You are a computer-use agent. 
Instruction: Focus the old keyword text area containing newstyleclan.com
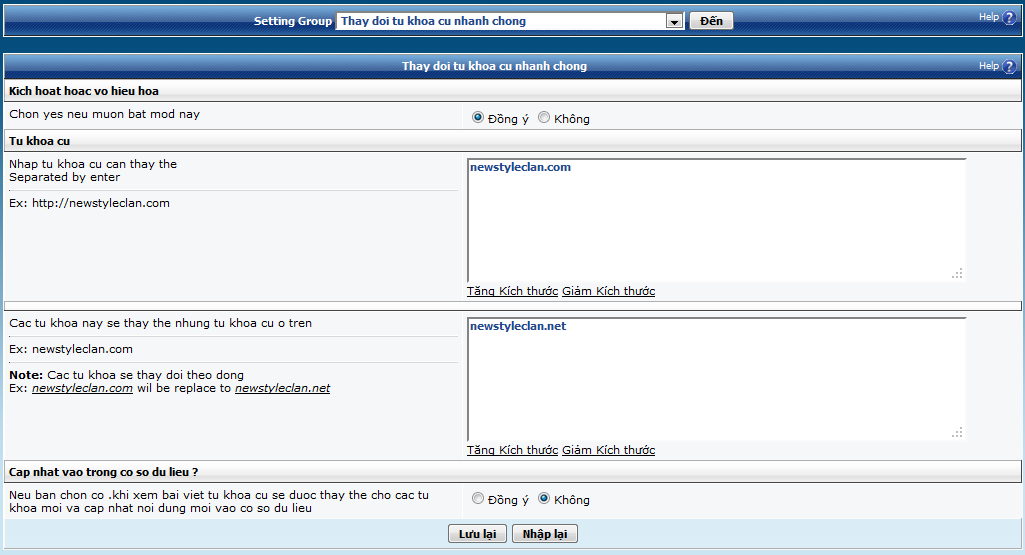tap(715, 220)
